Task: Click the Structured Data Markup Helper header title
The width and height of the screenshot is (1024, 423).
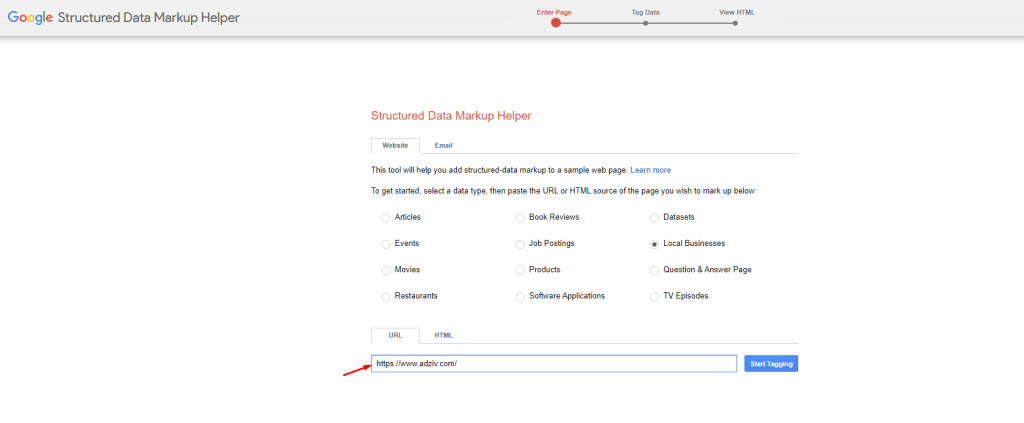Action: (149, 18)
